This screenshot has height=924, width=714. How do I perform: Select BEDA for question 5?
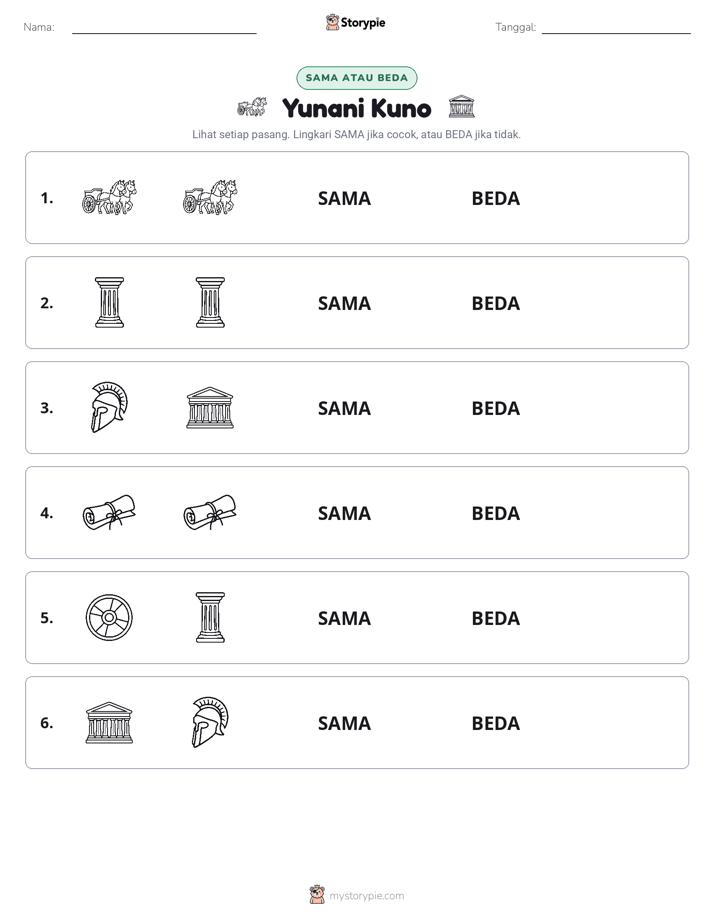tap(496, 618)
